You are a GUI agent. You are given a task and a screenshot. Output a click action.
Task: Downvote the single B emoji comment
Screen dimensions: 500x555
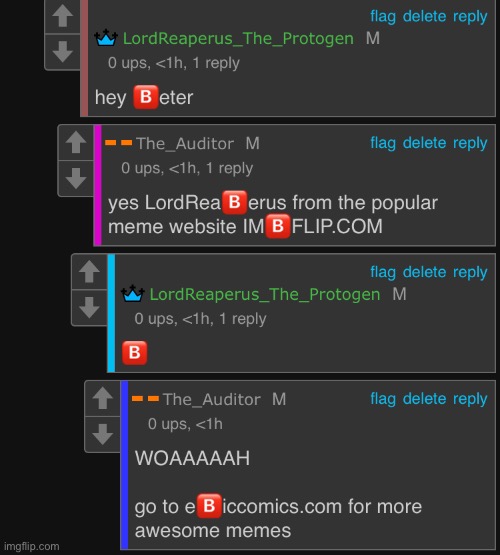[x=89, y=307]
